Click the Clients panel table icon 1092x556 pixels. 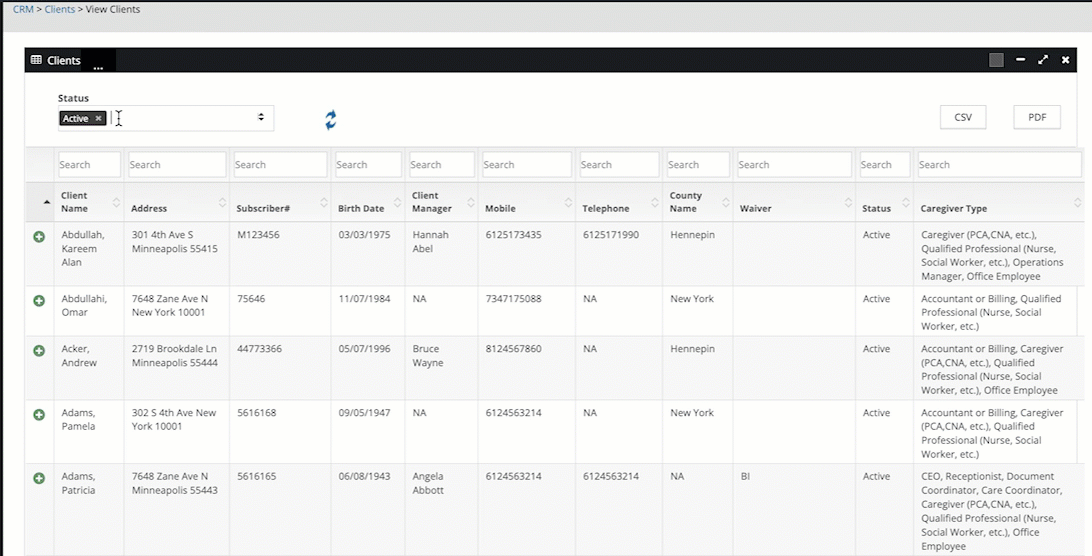[36, 60]
